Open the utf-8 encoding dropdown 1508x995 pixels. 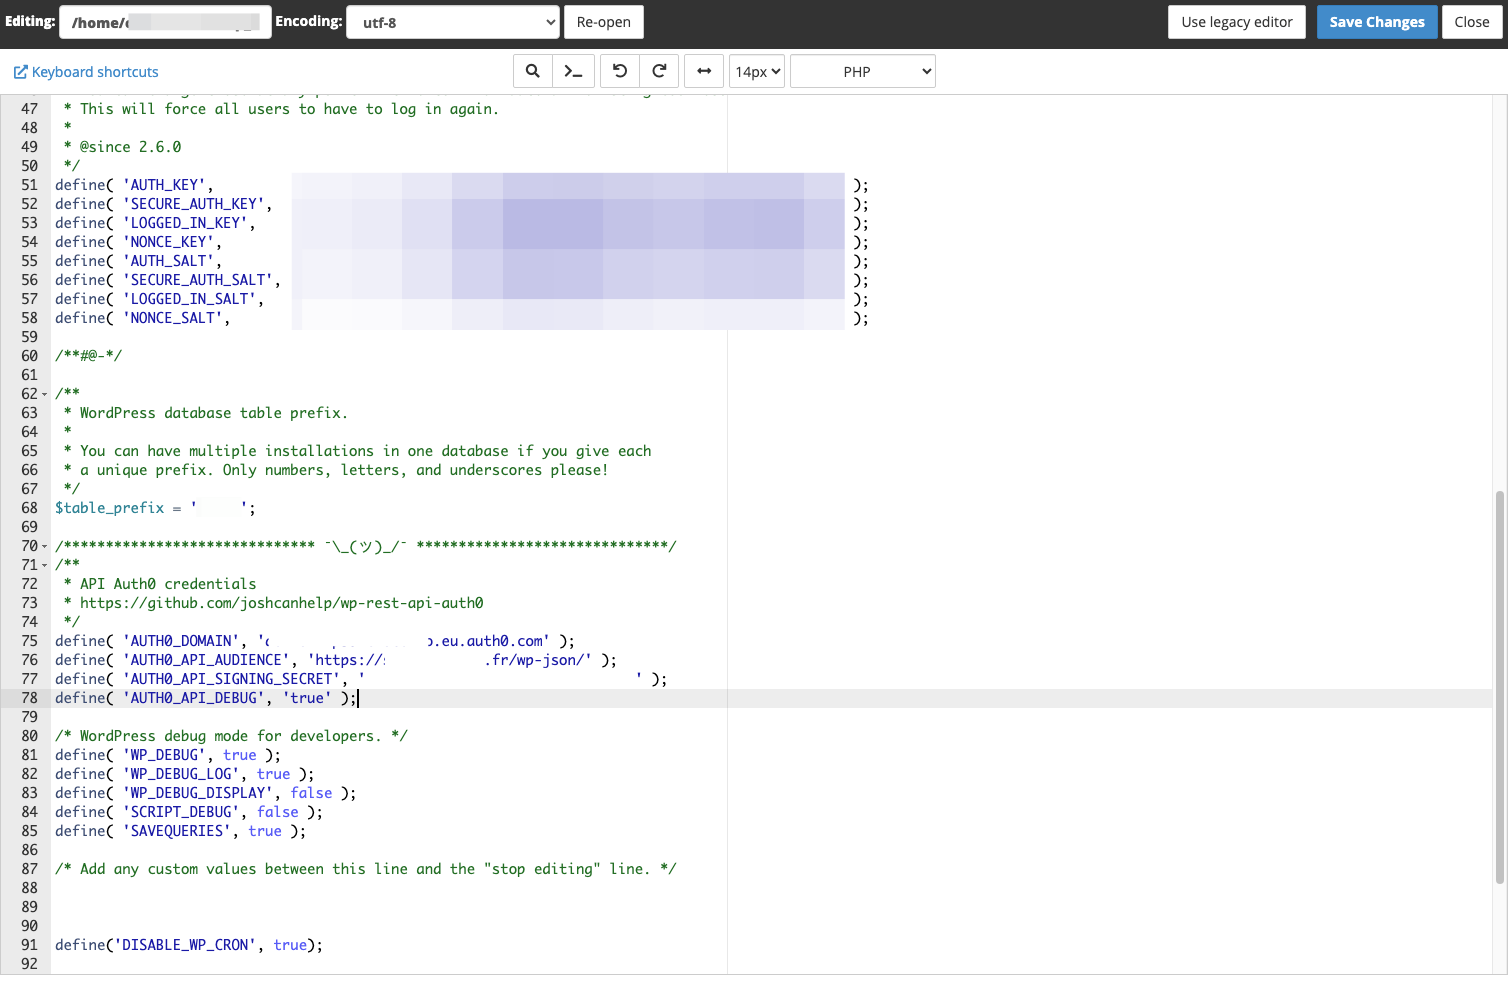(452, 22)
